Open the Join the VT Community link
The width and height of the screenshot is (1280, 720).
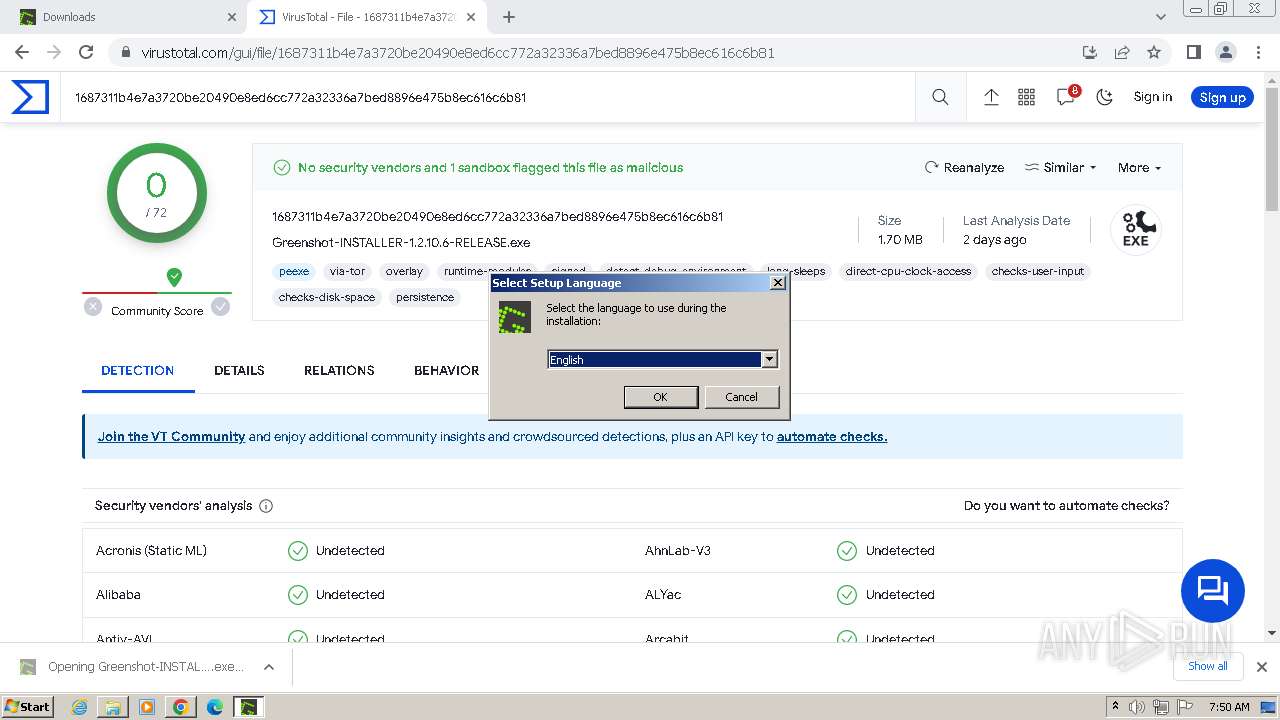pos(171,437)
